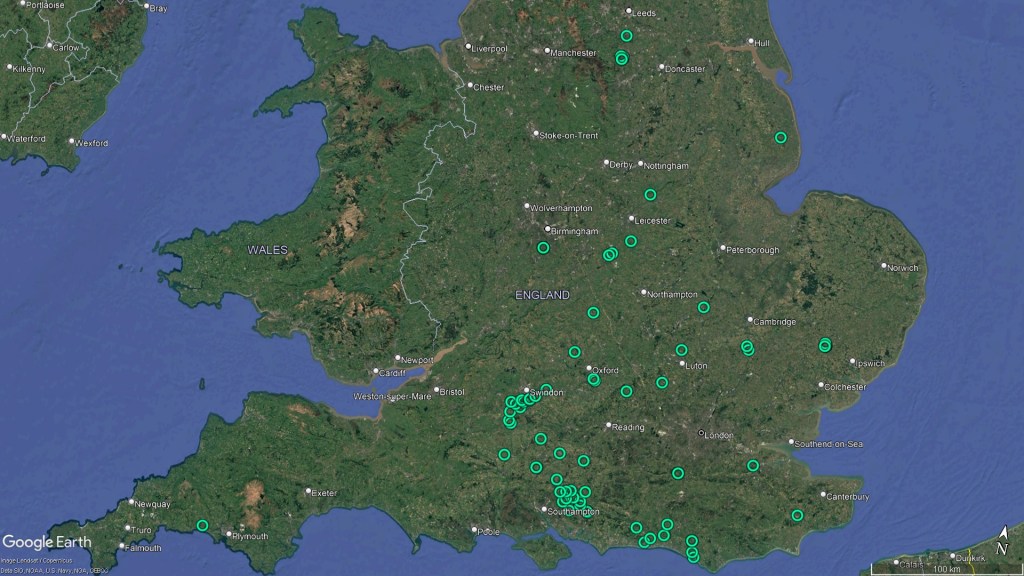The height and width of the screenshot is (576, 1024).
Task: Select the Southampton place label
Action: click(571, 511)
